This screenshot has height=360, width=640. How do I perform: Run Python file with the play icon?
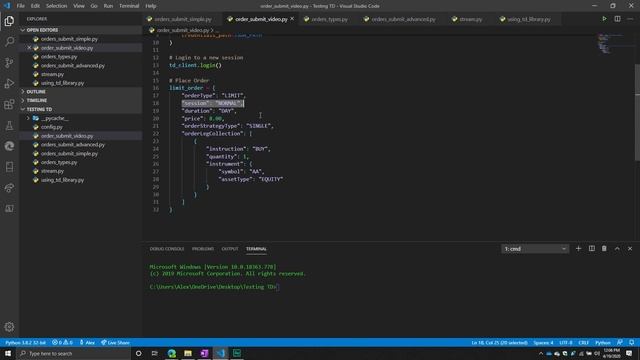[604, 19]
